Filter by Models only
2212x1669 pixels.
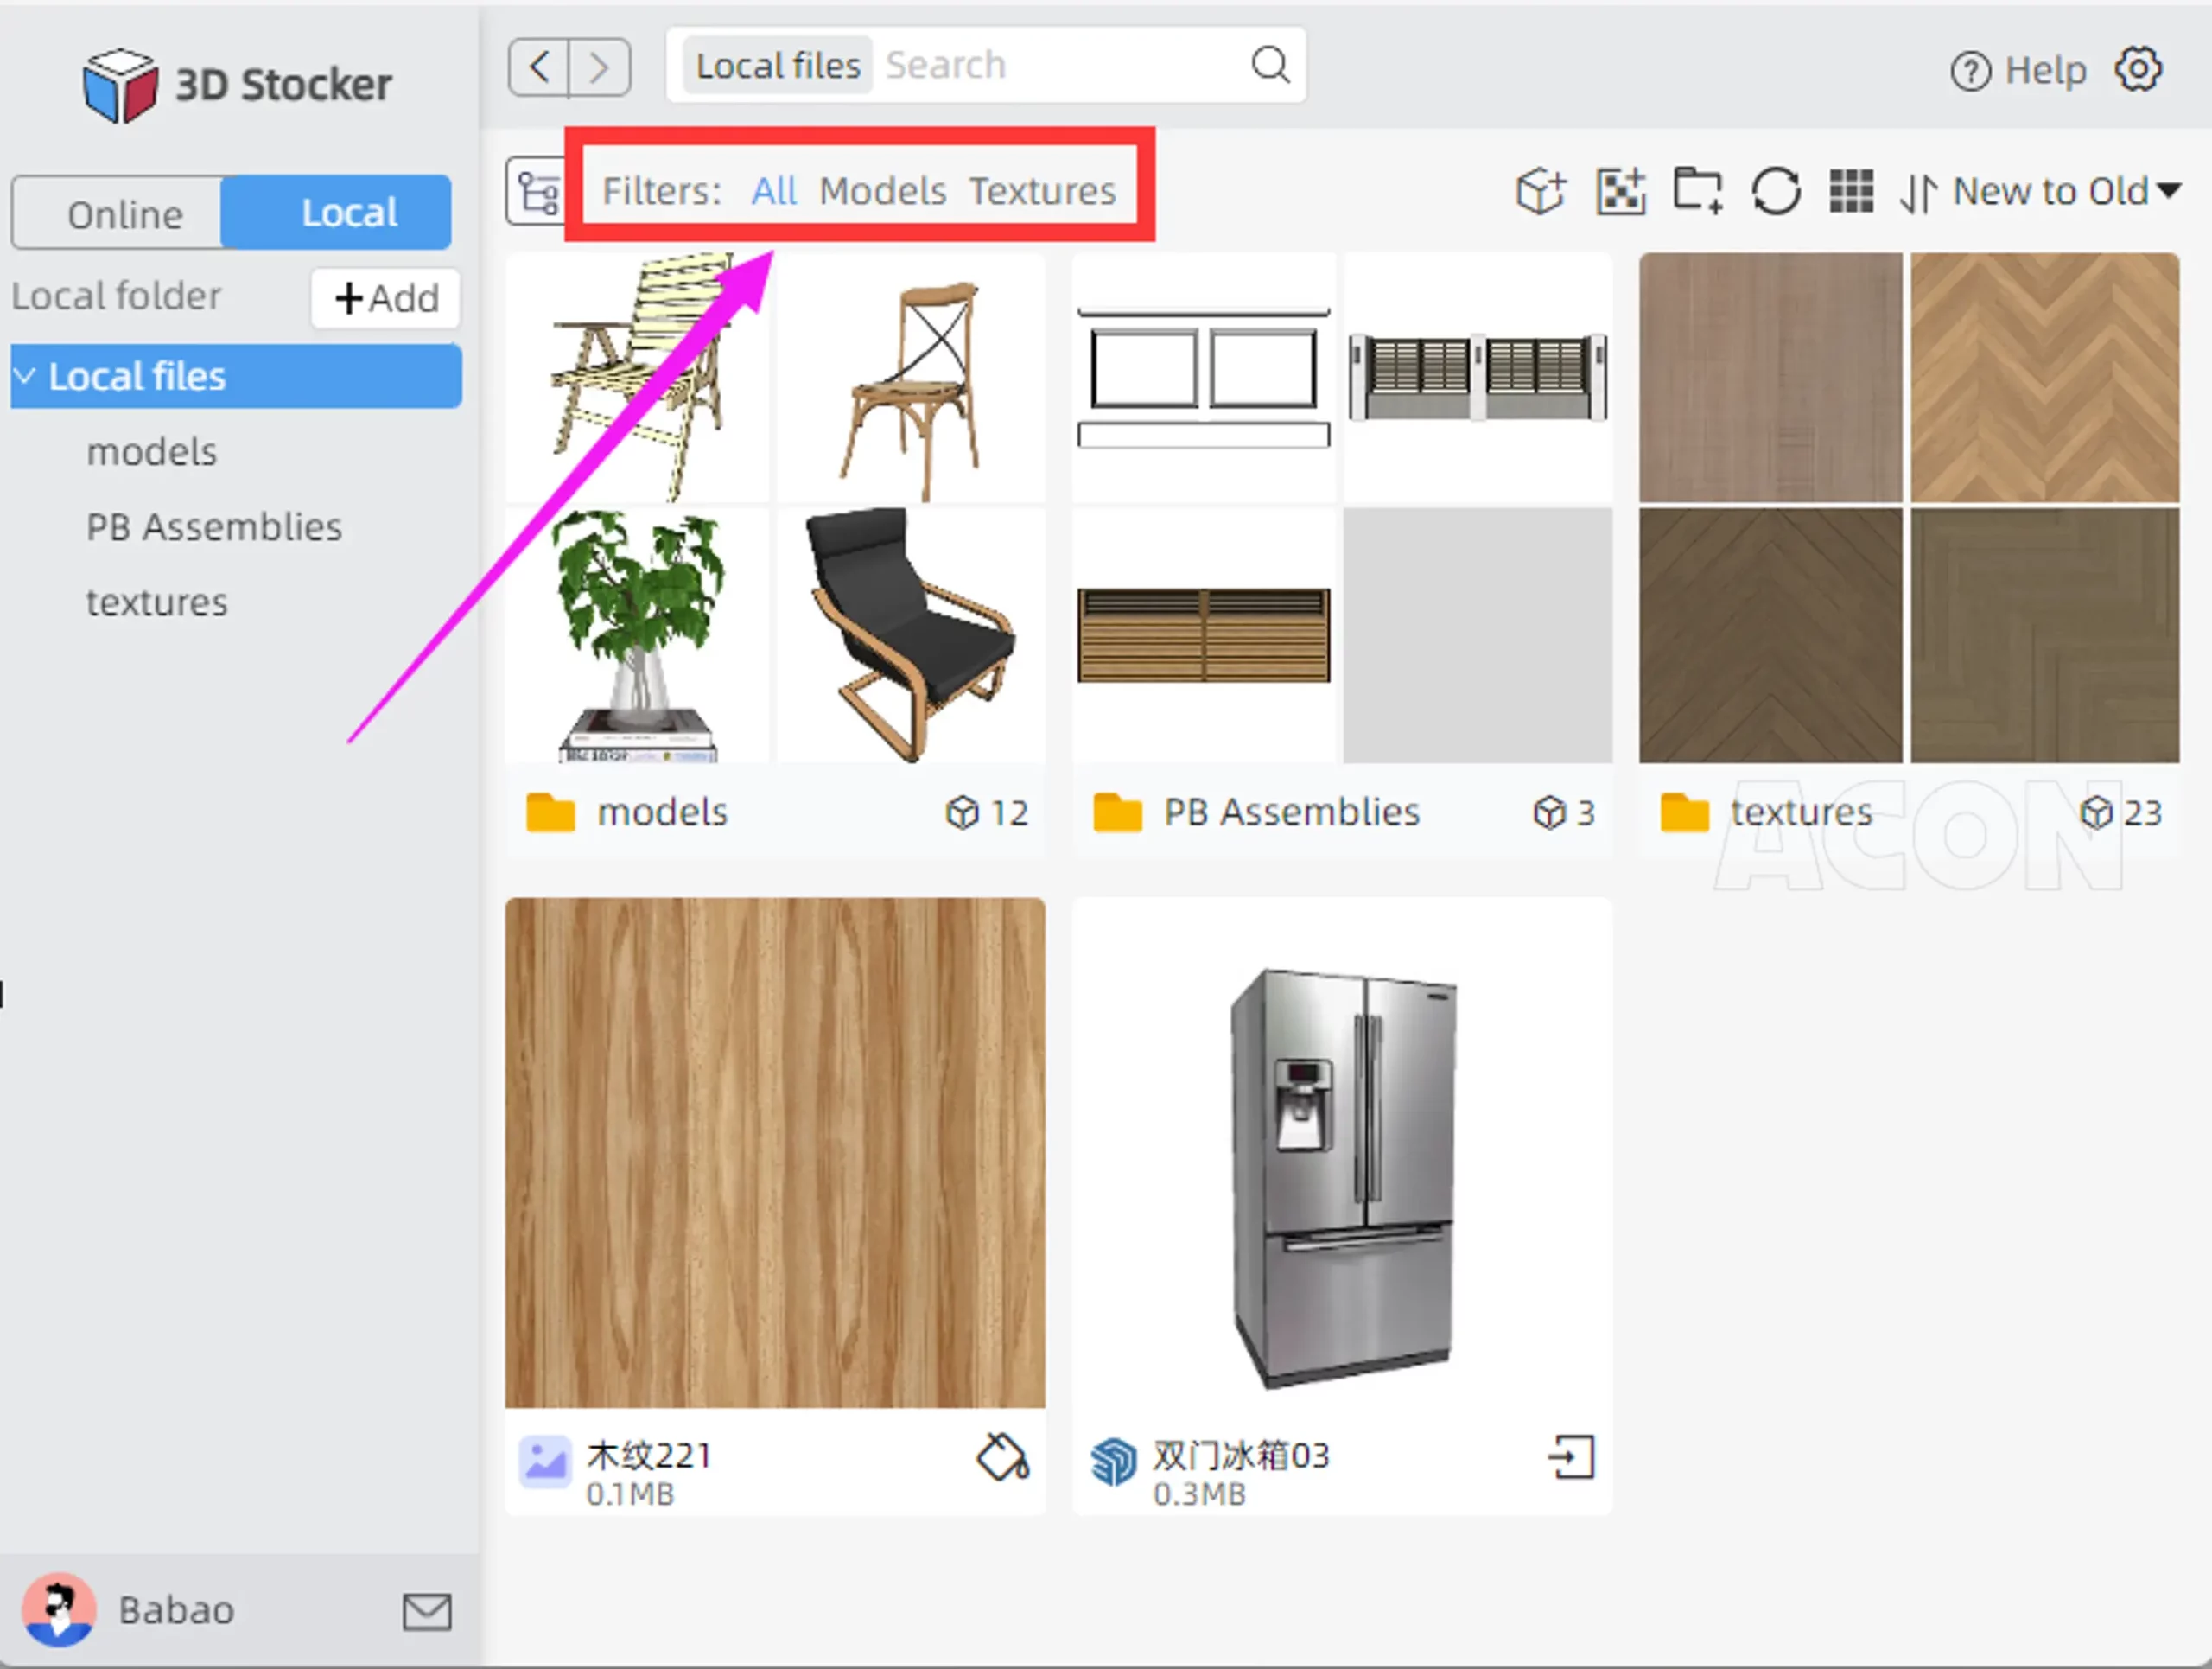click(x=882, y=191)
